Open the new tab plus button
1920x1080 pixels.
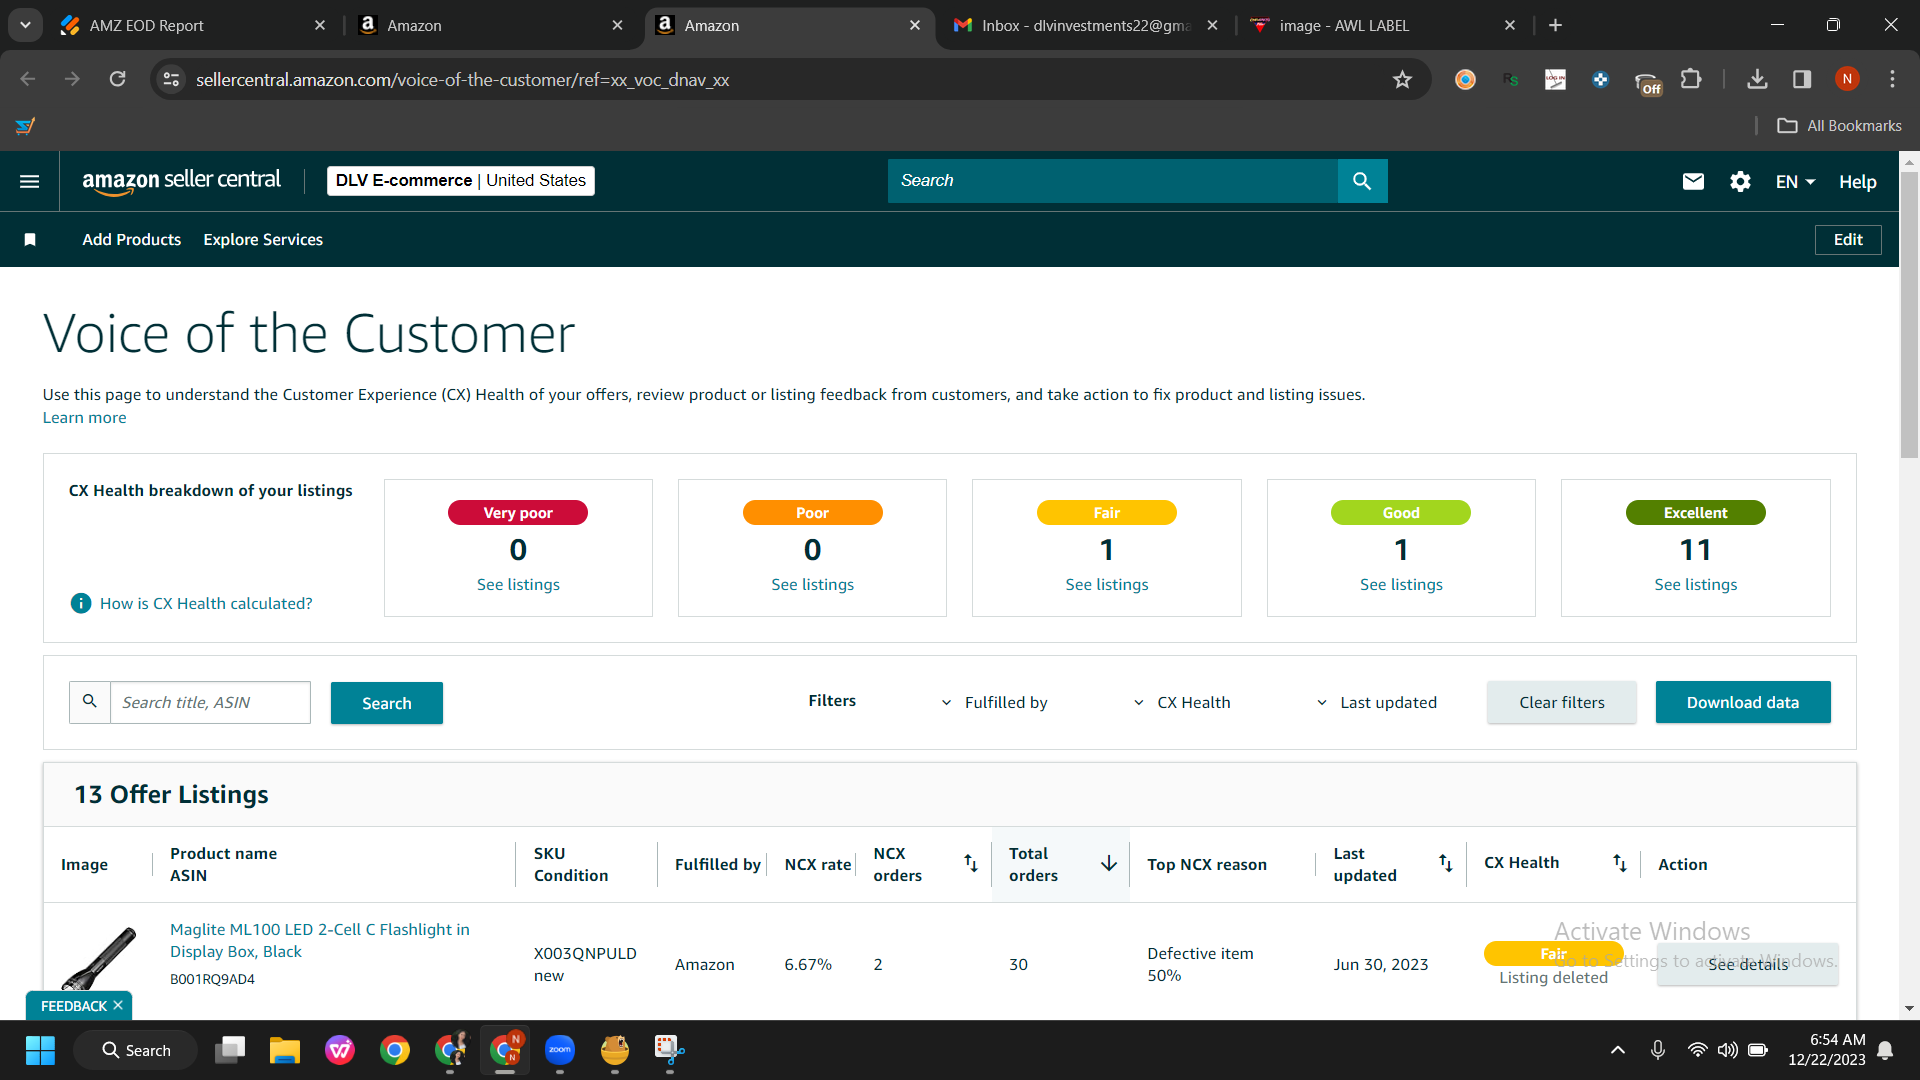pyautogui.click(x=1555, y=25)
